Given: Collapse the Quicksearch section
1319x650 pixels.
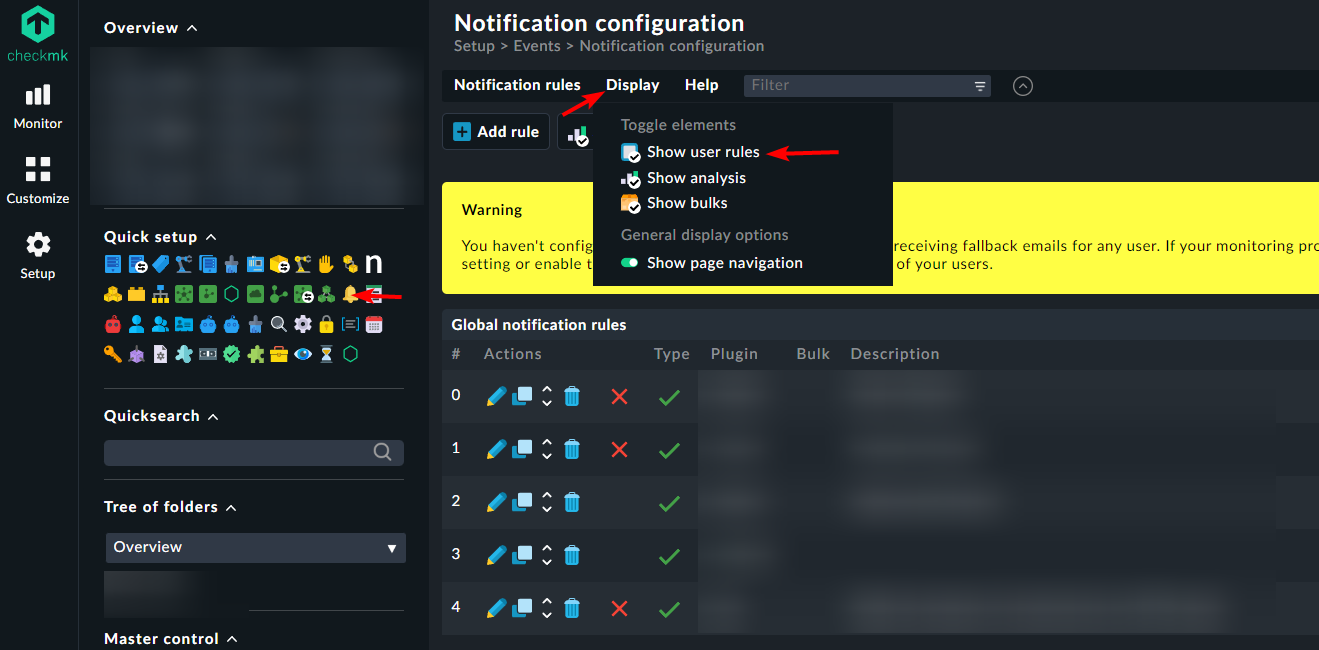Looking at the screenshot, I should click(213, 416).
